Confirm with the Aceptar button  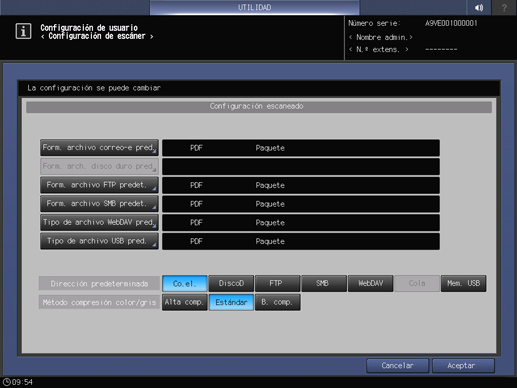[x=463, y=366]
